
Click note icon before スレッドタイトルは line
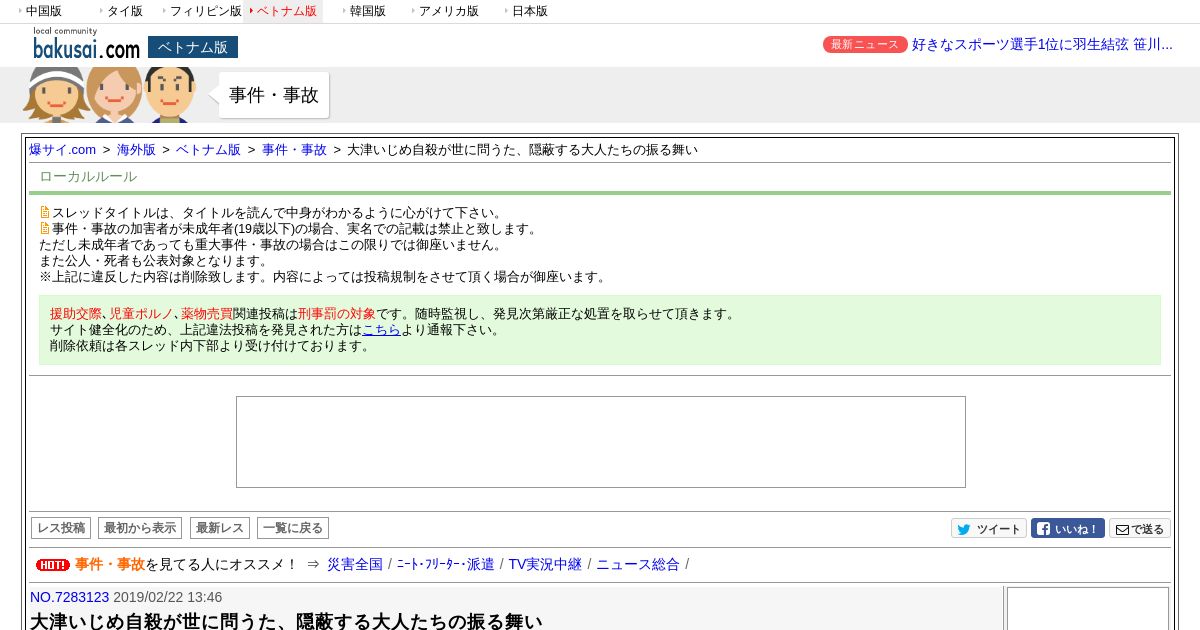point(45,213)
